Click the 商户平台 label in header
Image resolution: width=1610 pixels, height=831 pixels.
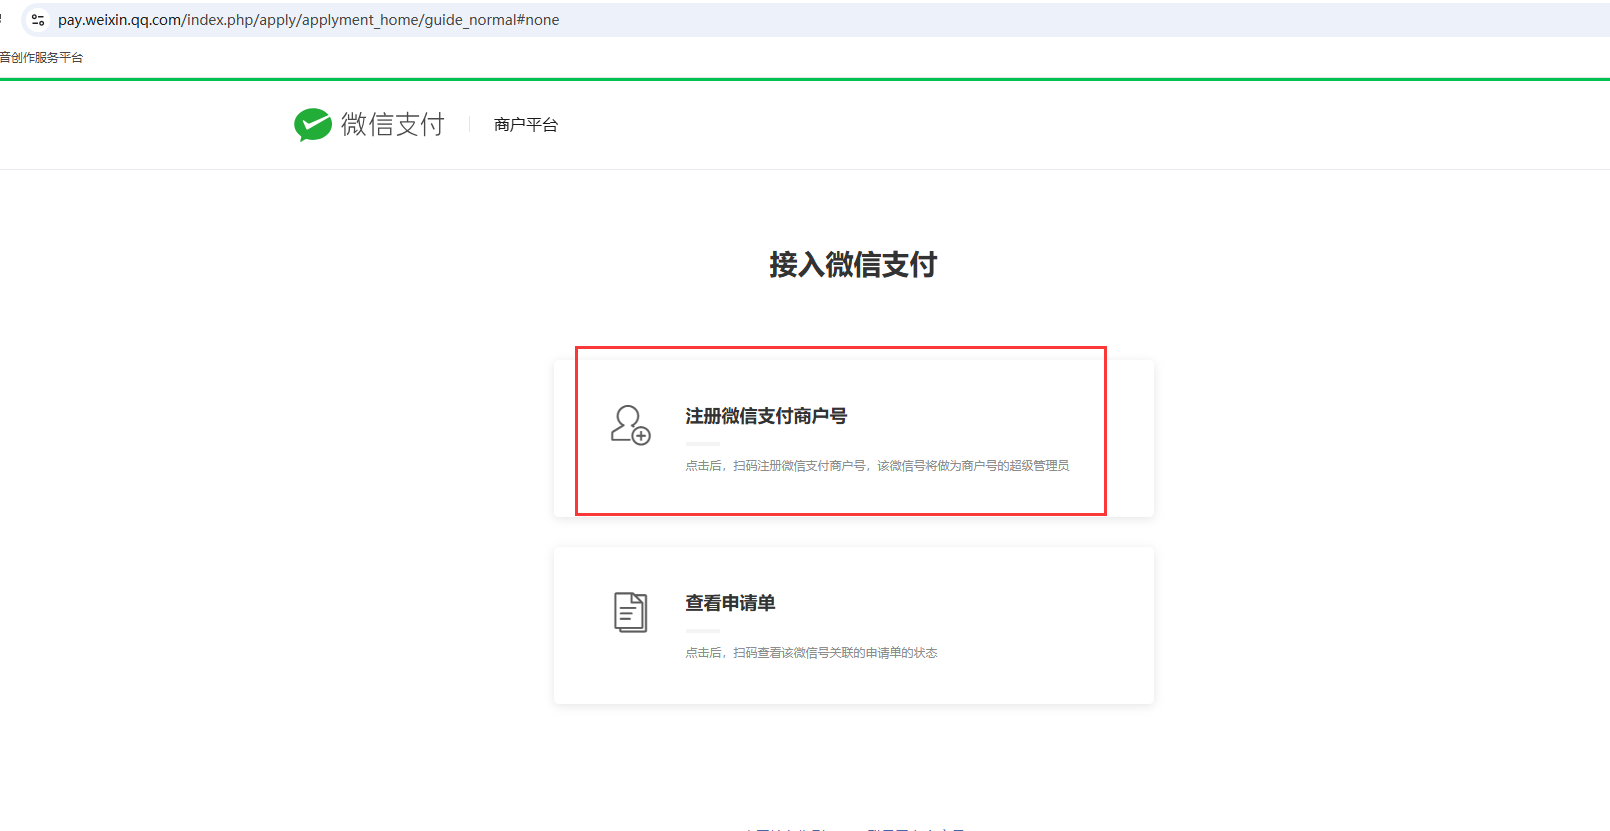[526, 125]
